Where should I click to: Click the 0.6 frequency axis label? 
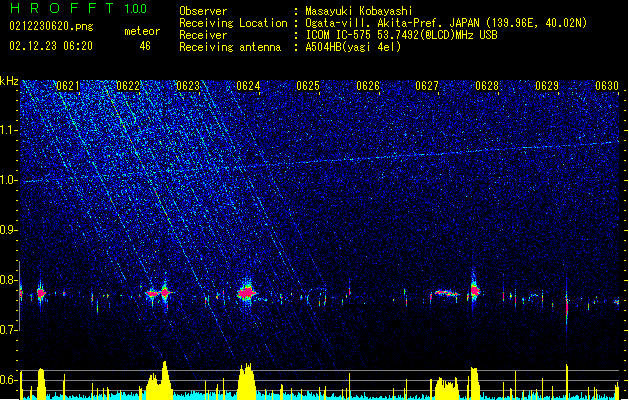[9, 380]
